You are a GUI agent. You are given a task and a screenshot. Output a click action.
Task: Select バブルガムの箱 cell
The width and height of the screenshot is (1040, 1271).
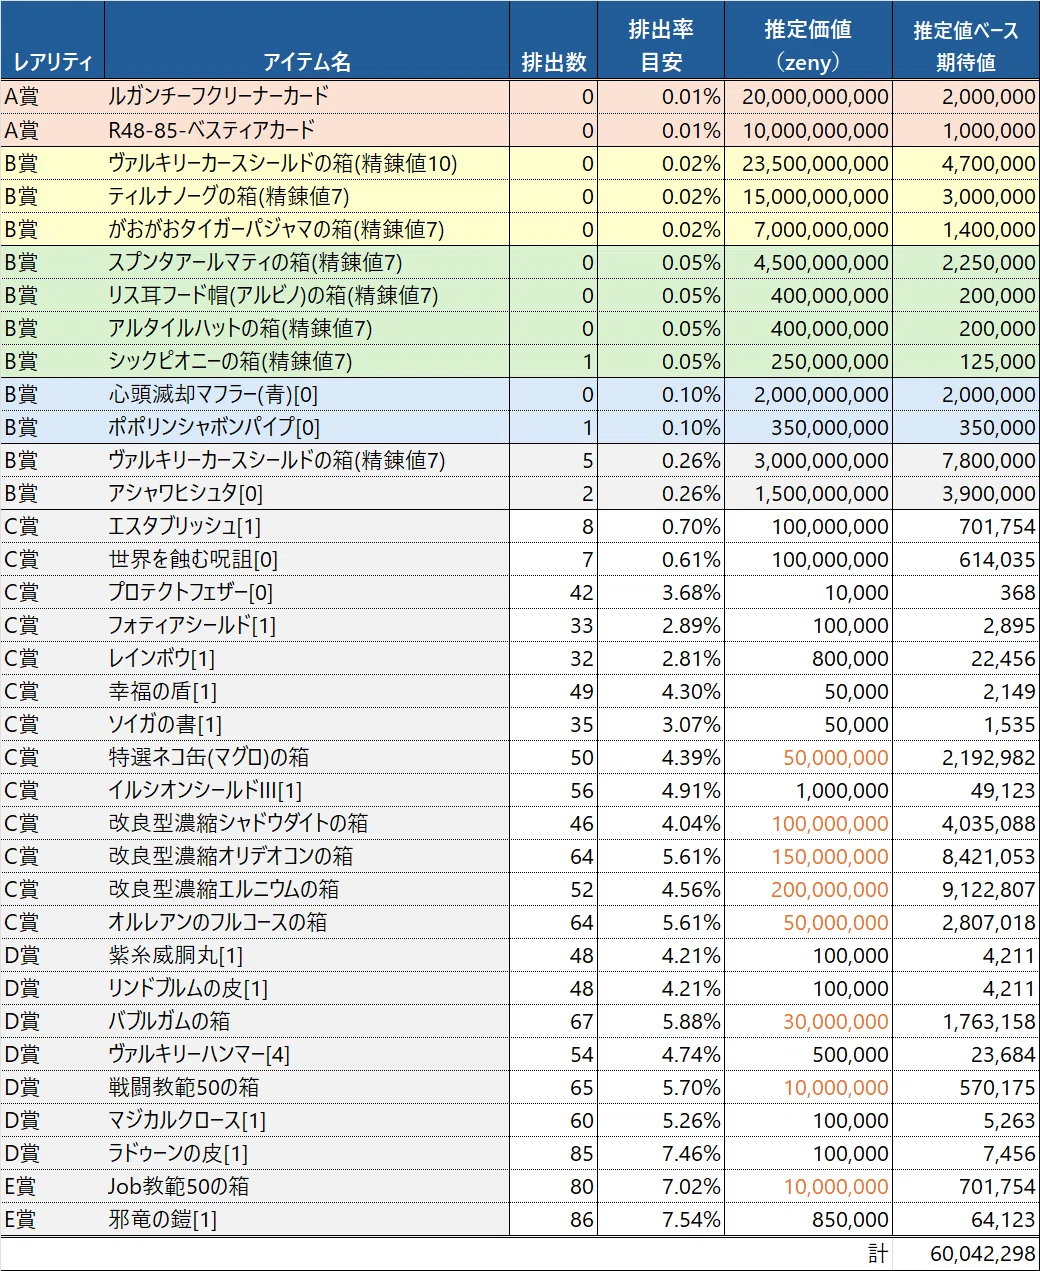pyautogui.click(x=307, y=1021)
